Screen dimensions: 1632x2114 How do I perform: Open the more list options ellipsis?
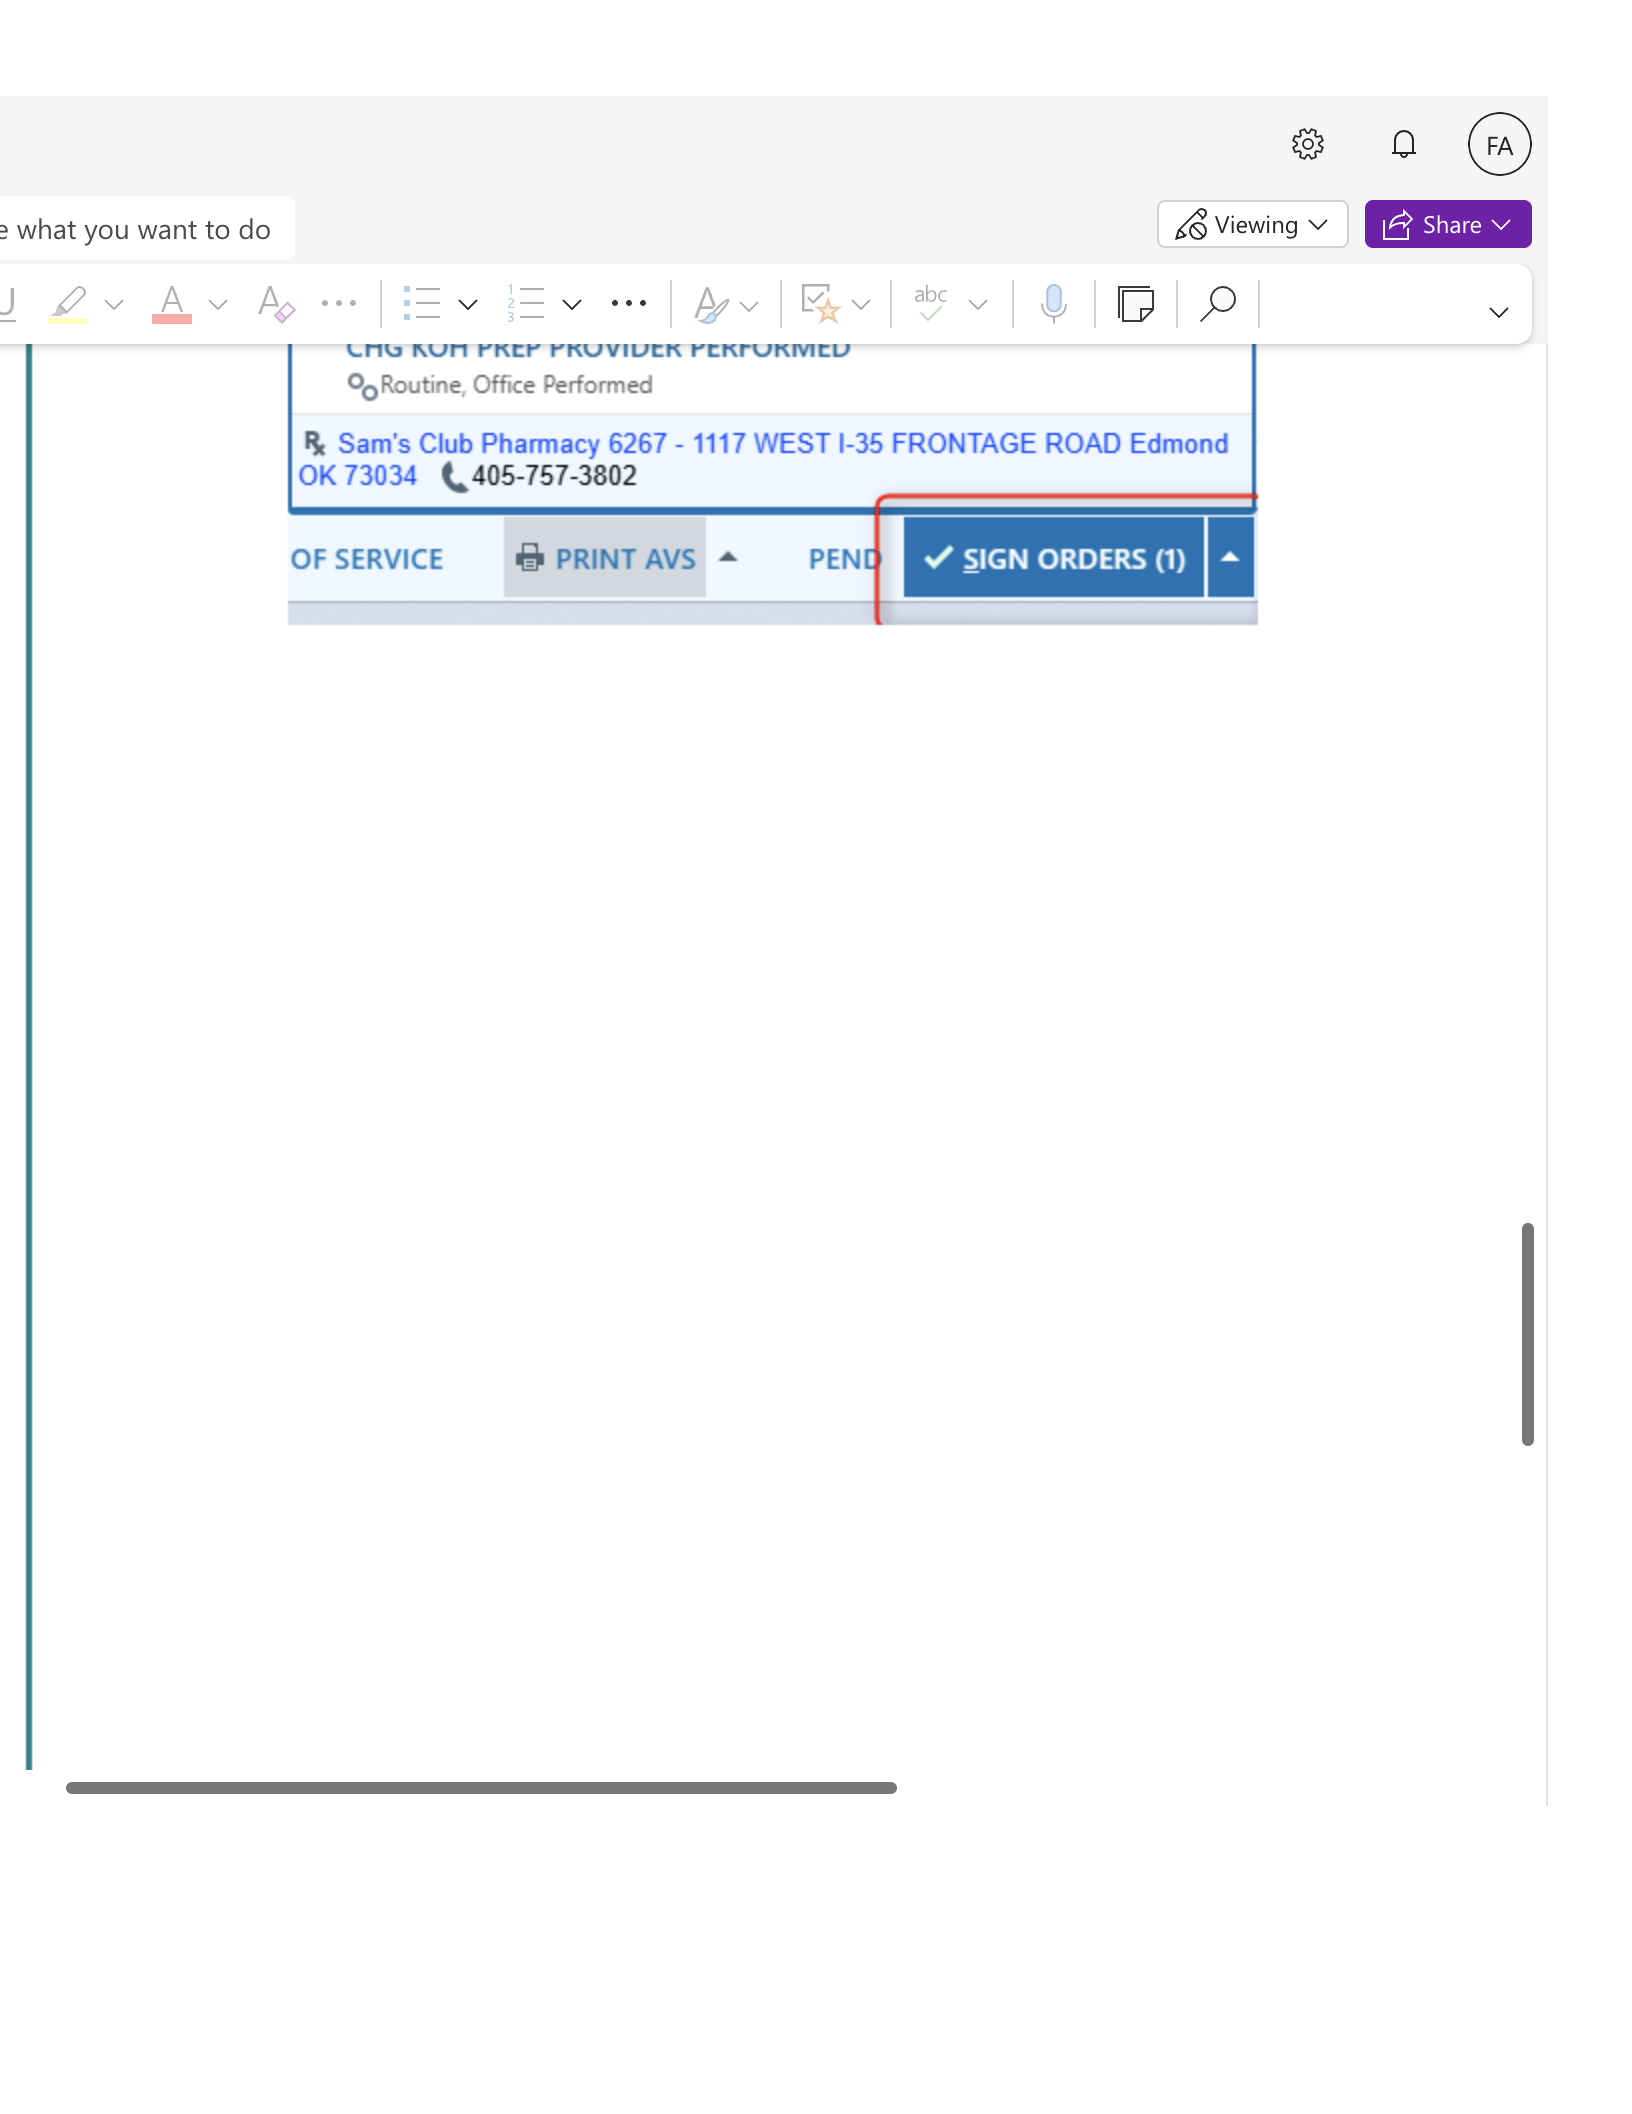coord(629,303)
